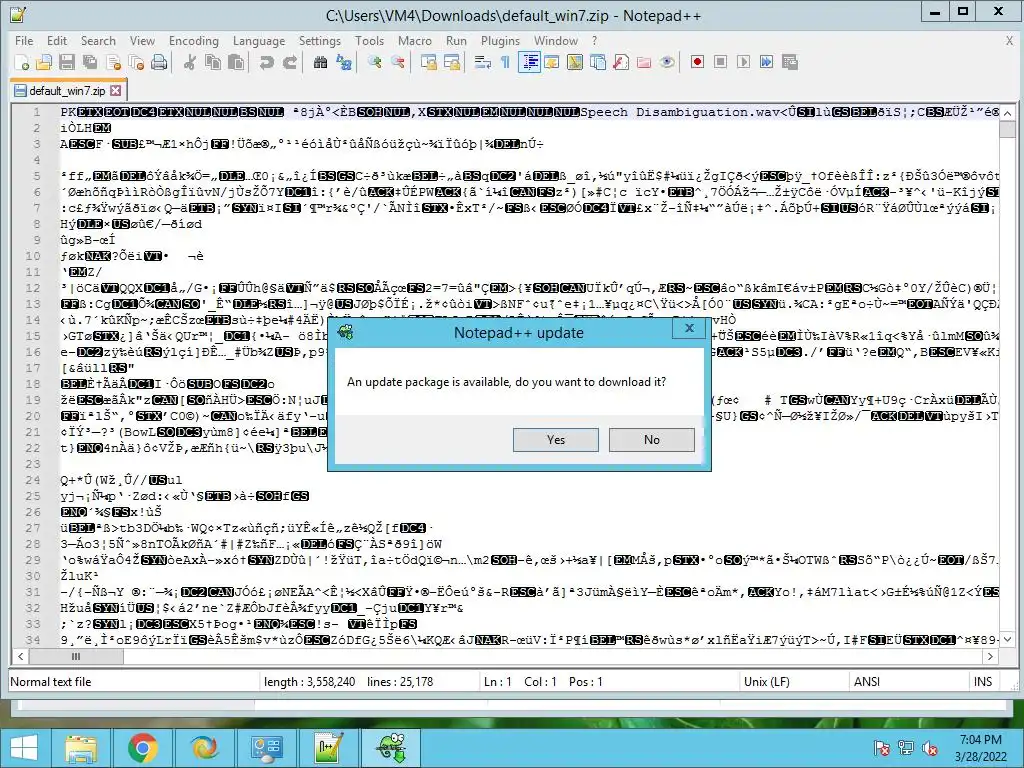The image size is (1024, 768).
Task: Run macro multiple times icon
Action: coord(766,62)
